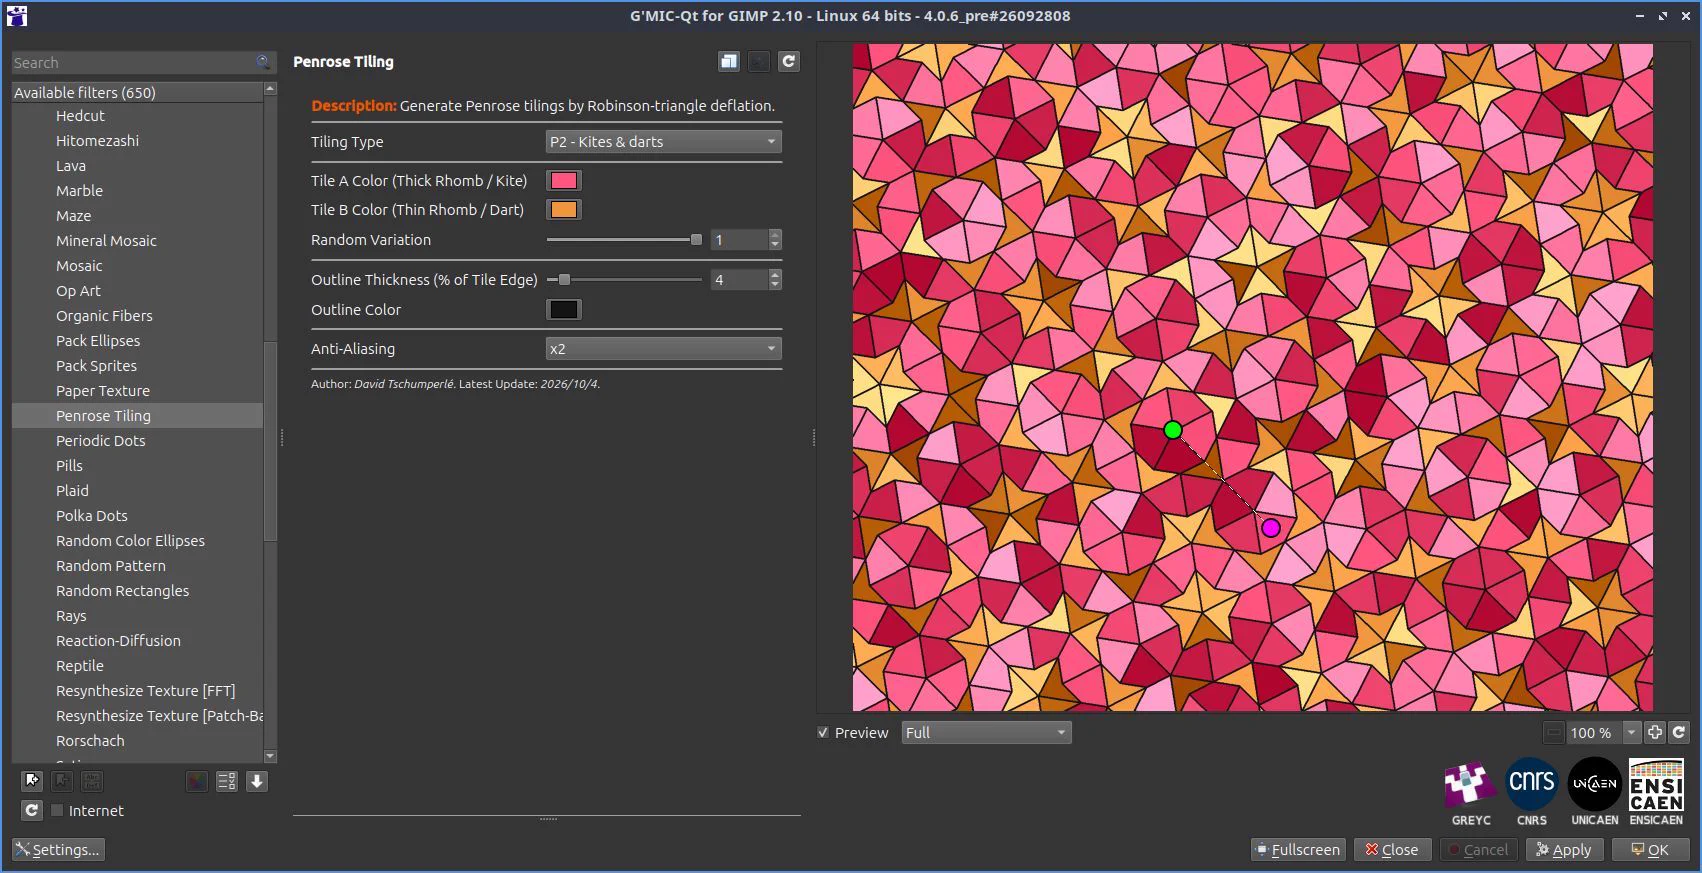This screenshot has height=873, width=1702.
Task: Select the Hitomezashi filter
Action: pos(97,141)
